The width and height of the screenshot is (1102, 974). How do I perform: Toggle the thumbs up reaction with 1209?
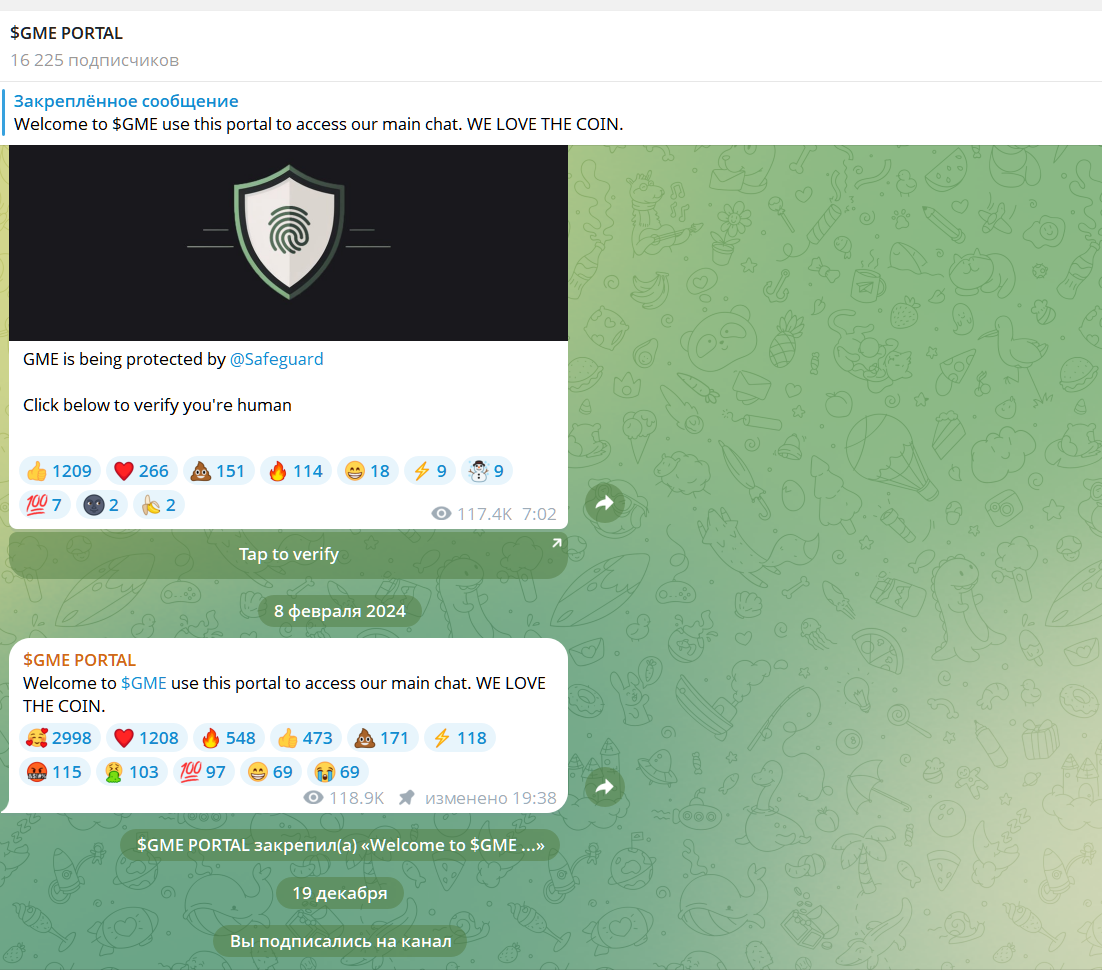tap(60, 471)
